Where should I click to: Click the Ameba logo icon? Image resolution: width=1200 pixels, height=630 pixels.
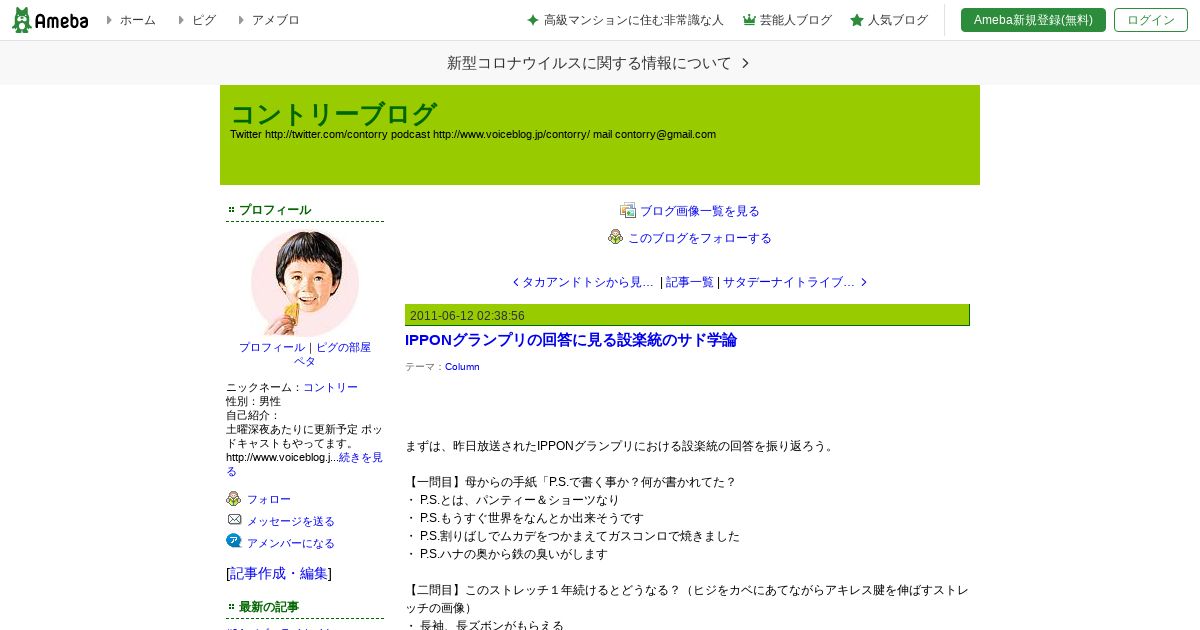(x=50, y=20)
